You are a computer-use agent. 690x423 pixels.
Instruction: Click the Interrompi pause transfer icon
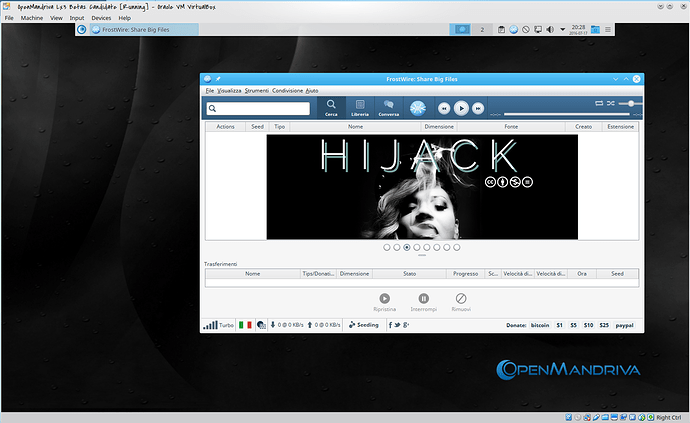point(423,298)
